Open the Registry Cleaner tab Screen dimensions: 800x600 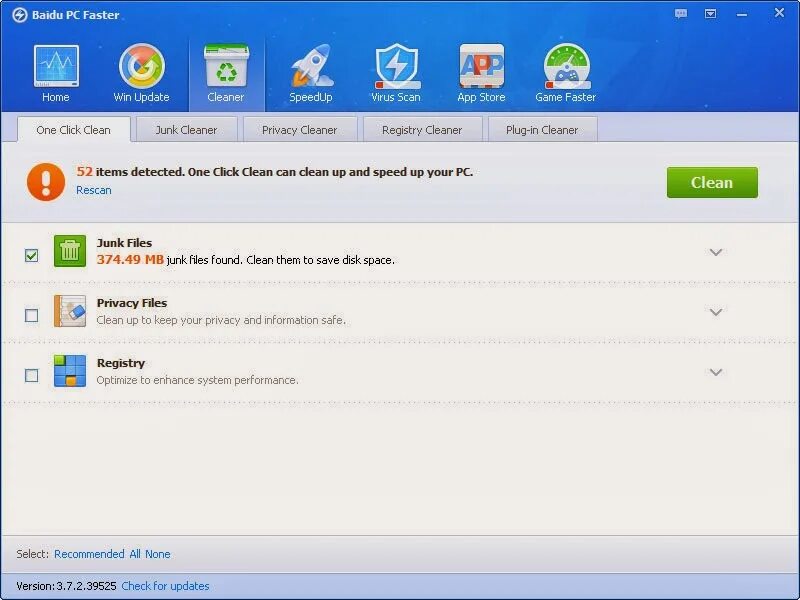pyautogui.click(x=422, y=130)
